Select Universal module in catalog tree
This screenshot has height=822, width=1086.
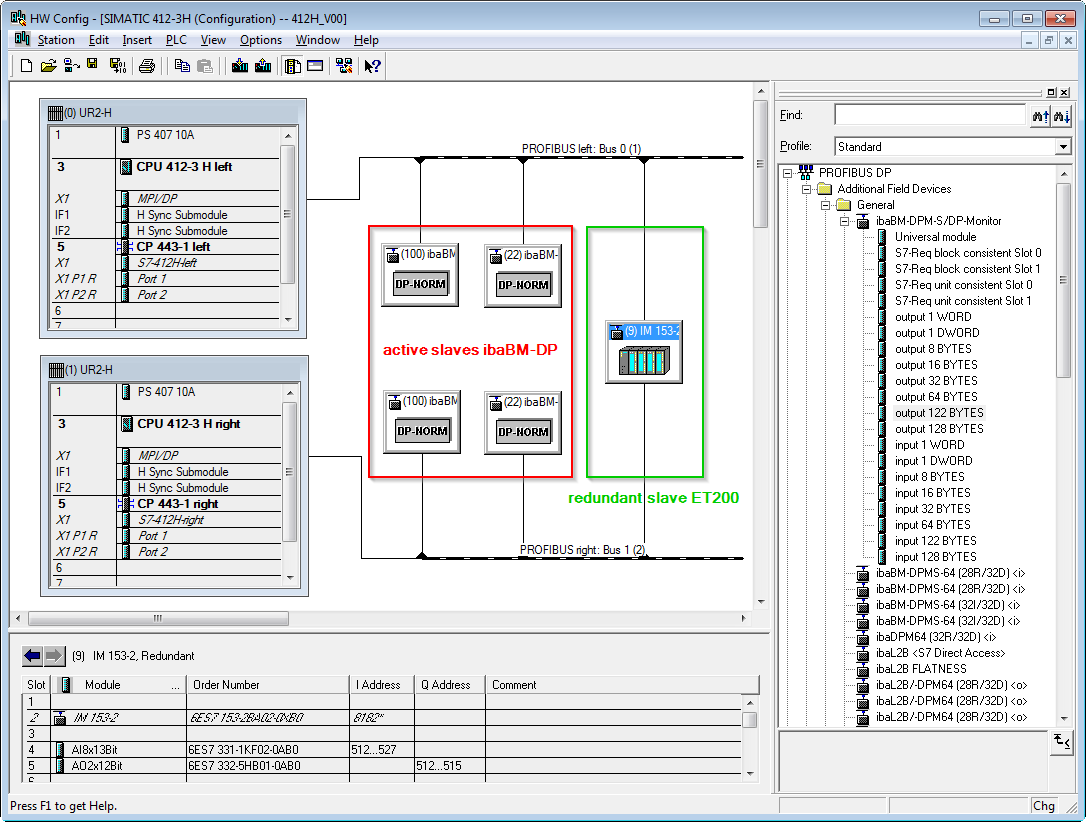tap(935, 237)
